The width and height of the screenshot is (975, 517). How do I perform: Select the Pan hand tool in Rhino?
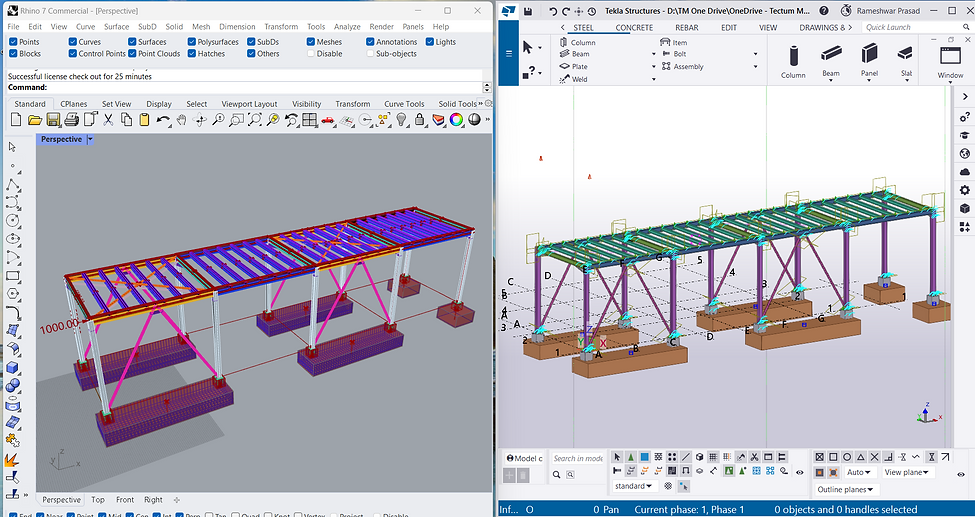click(x=182, y=119)
